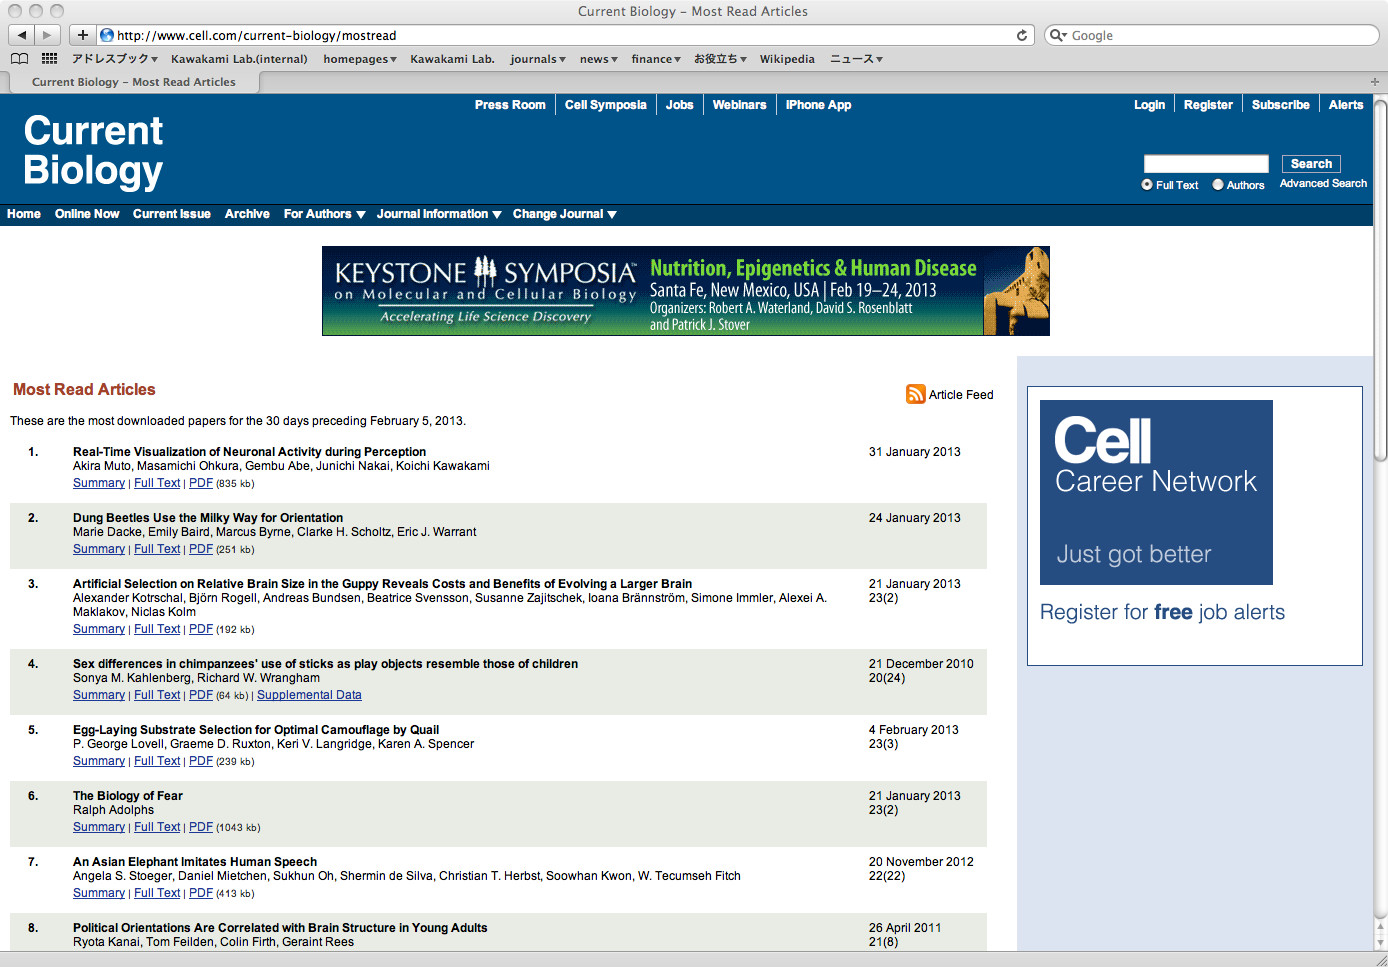This screenshot has width=1388, height=967.
Task: Click the add bookmark plus button
Action: (x=83, y=35)
